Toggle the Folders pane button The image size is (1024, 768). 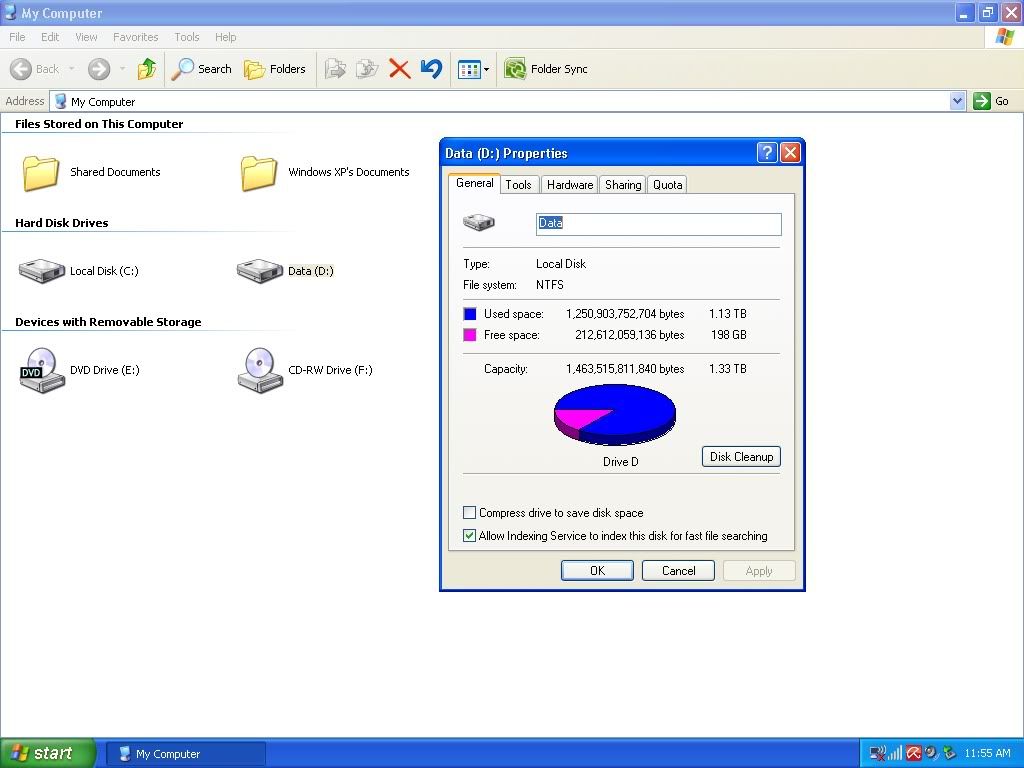click(x=274, y=69)
